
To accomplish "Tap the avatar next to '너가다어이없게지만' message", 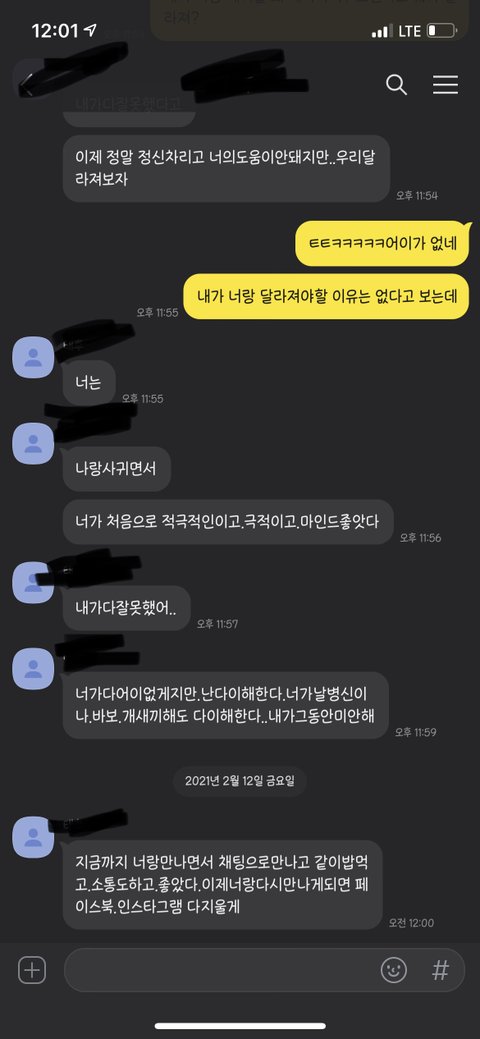I will click(33, 669).
